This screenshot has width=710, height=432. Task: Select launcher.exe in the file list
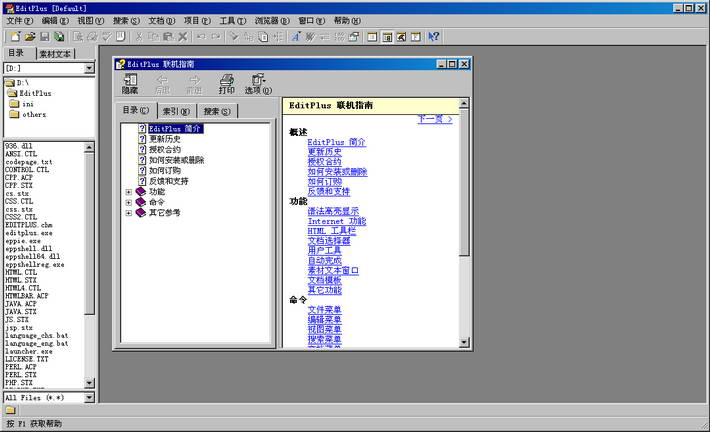[x=29, y=351]
